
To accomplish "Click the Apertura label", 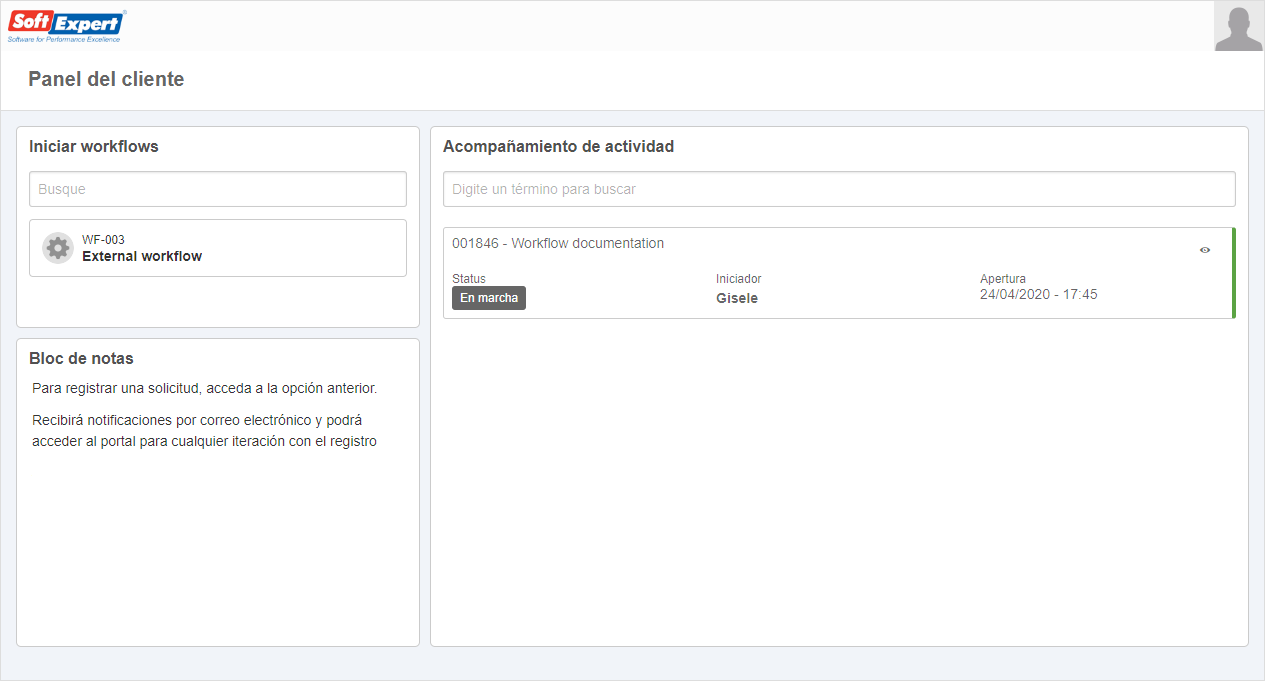I will point(1003,279).
